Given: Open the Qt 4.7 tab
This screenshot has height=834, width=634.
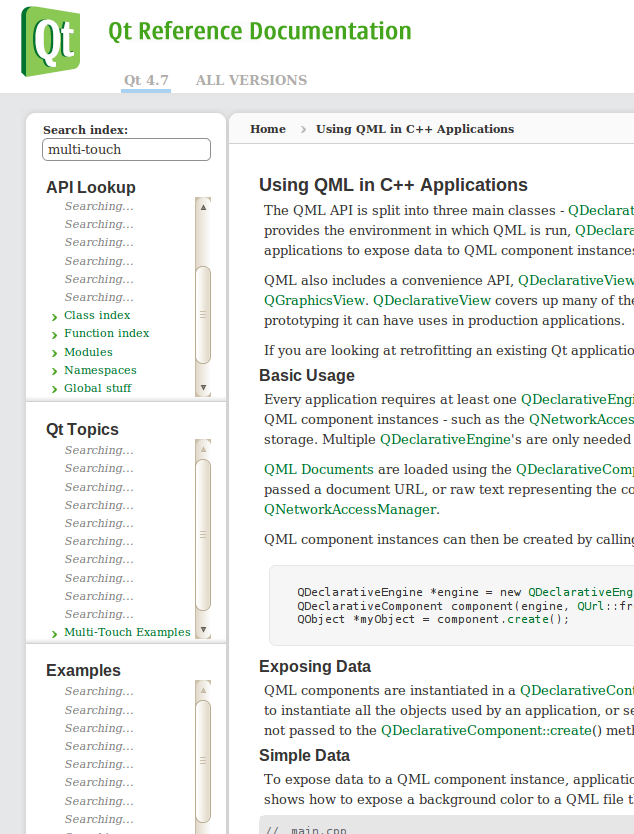Looking at the screenshot, I should (146, 80).
